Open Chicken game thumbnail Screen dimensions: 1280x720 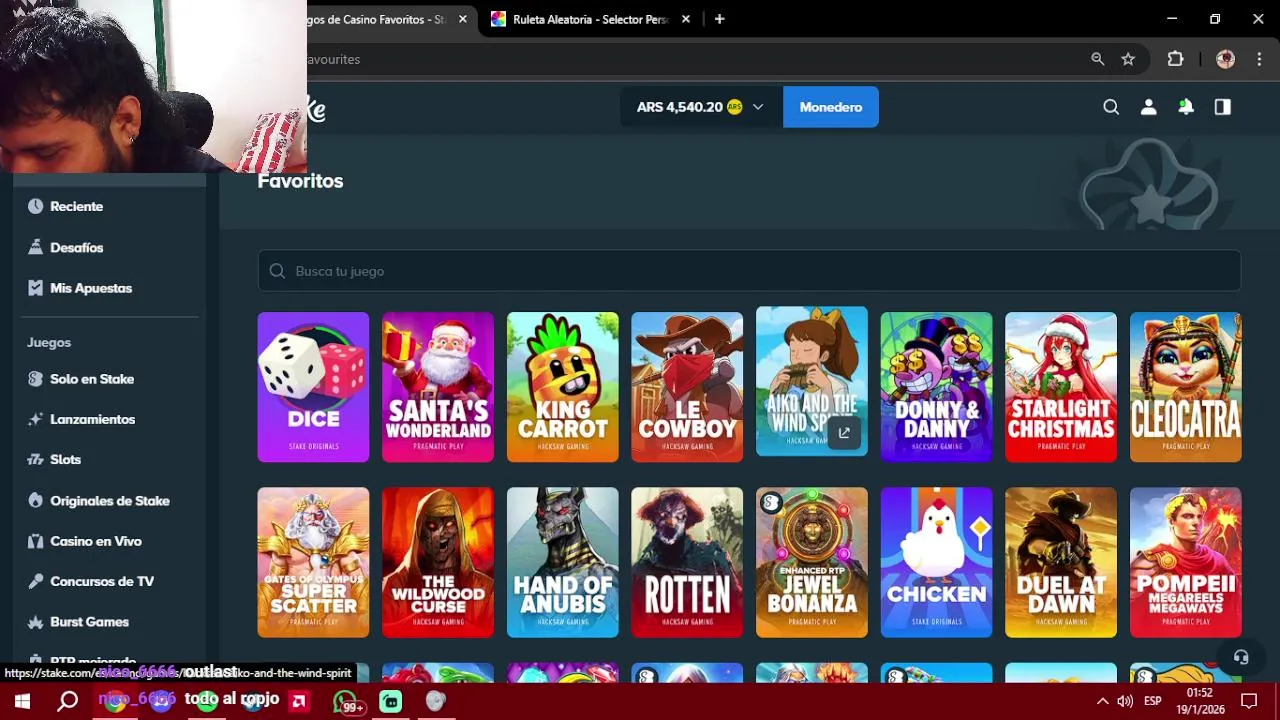pyautogui.click(x=936, y=562)
